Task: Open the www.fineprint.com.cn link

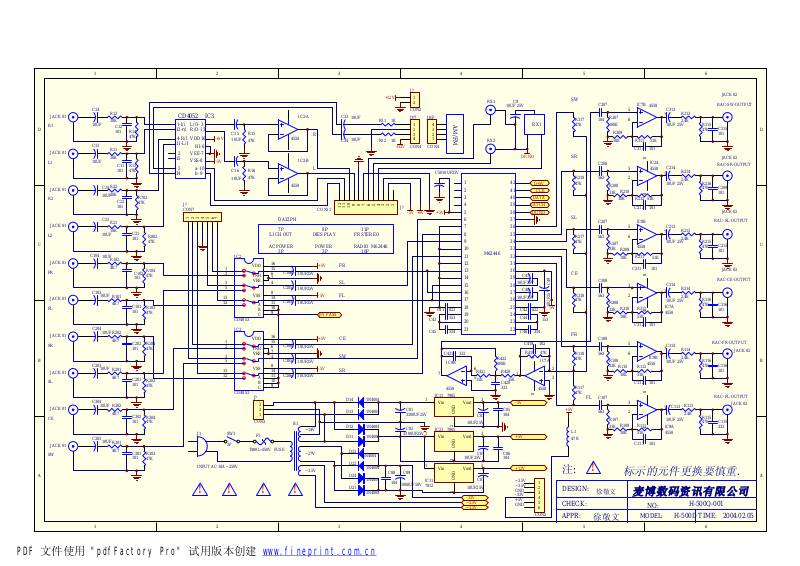Action: pos(319,551)
